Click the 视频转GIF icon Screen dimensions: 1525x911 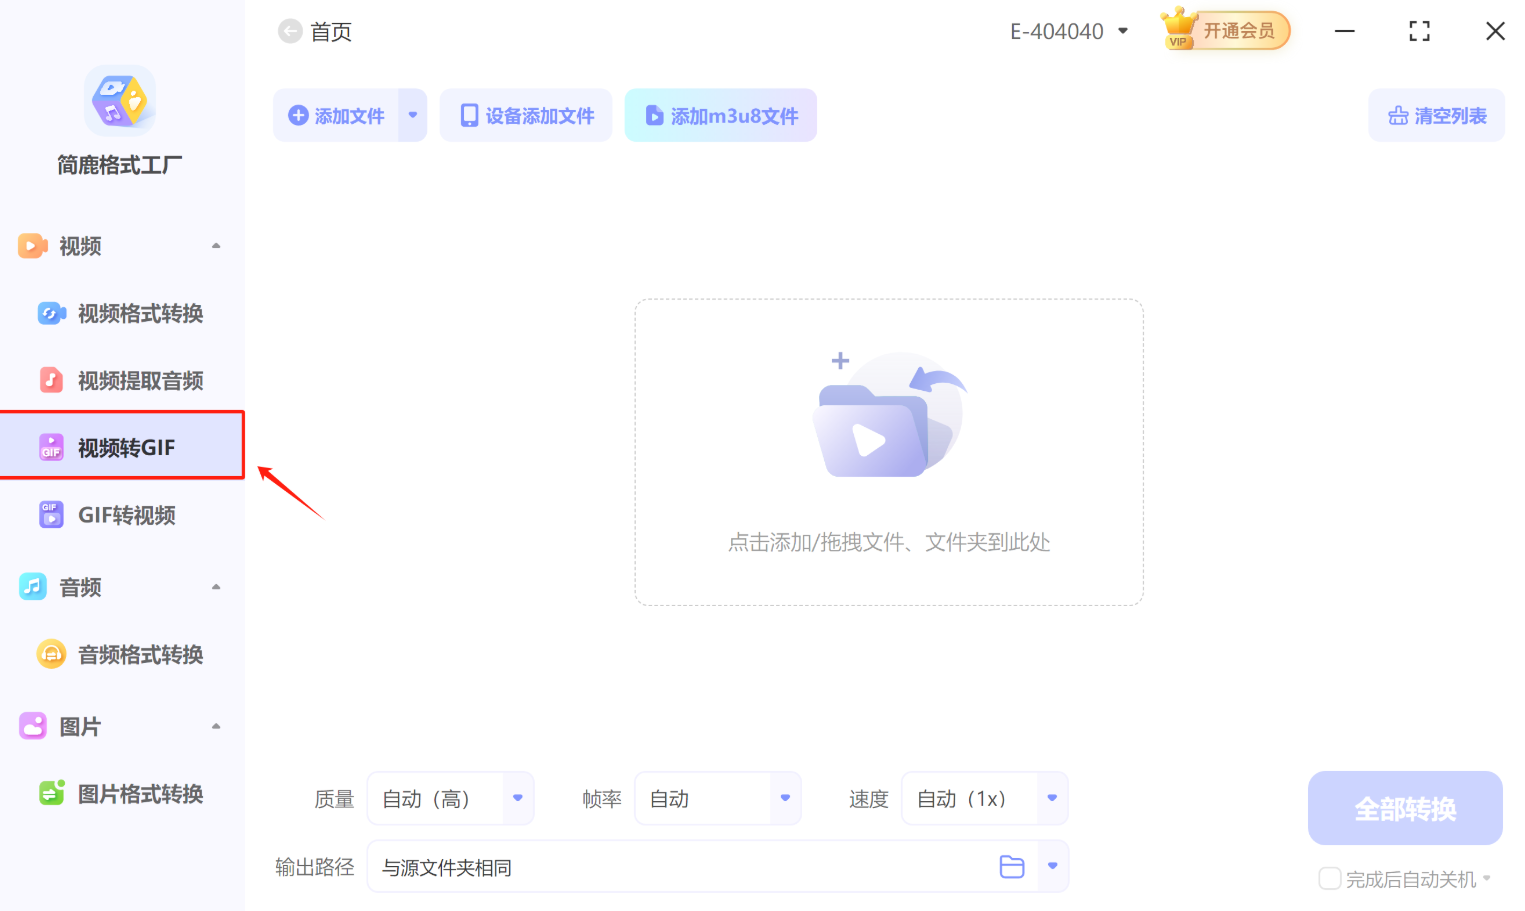click(51, 447)
